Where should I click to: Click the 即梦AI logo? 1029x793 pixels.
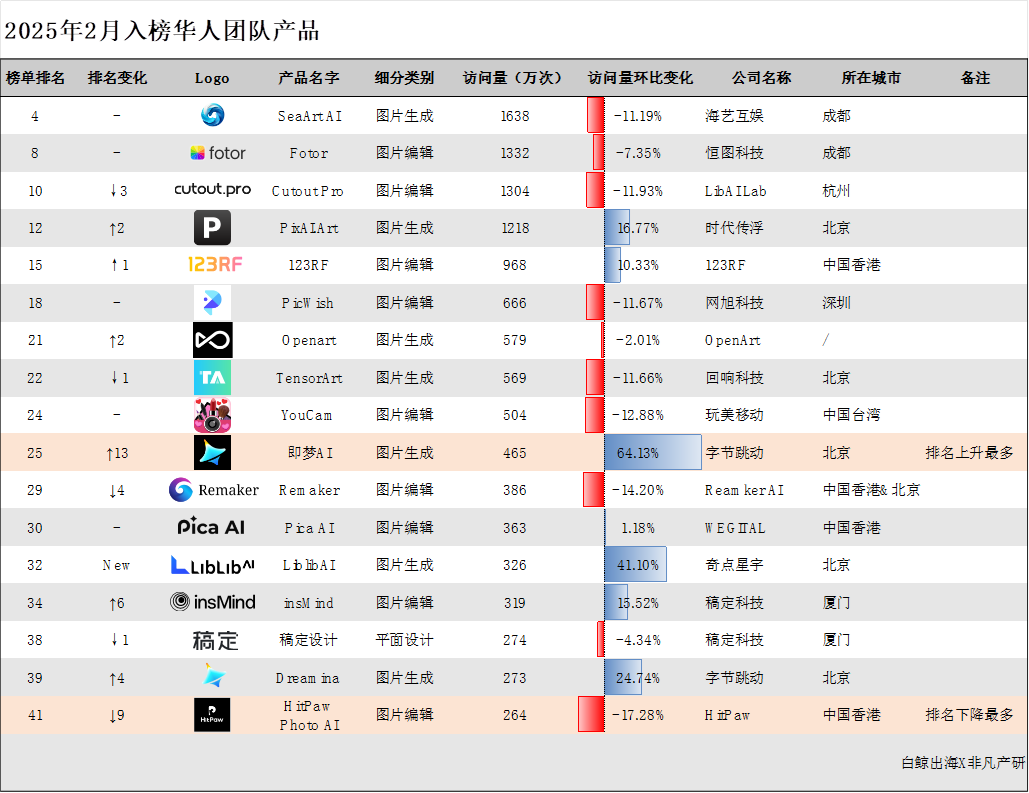[212, 453]
